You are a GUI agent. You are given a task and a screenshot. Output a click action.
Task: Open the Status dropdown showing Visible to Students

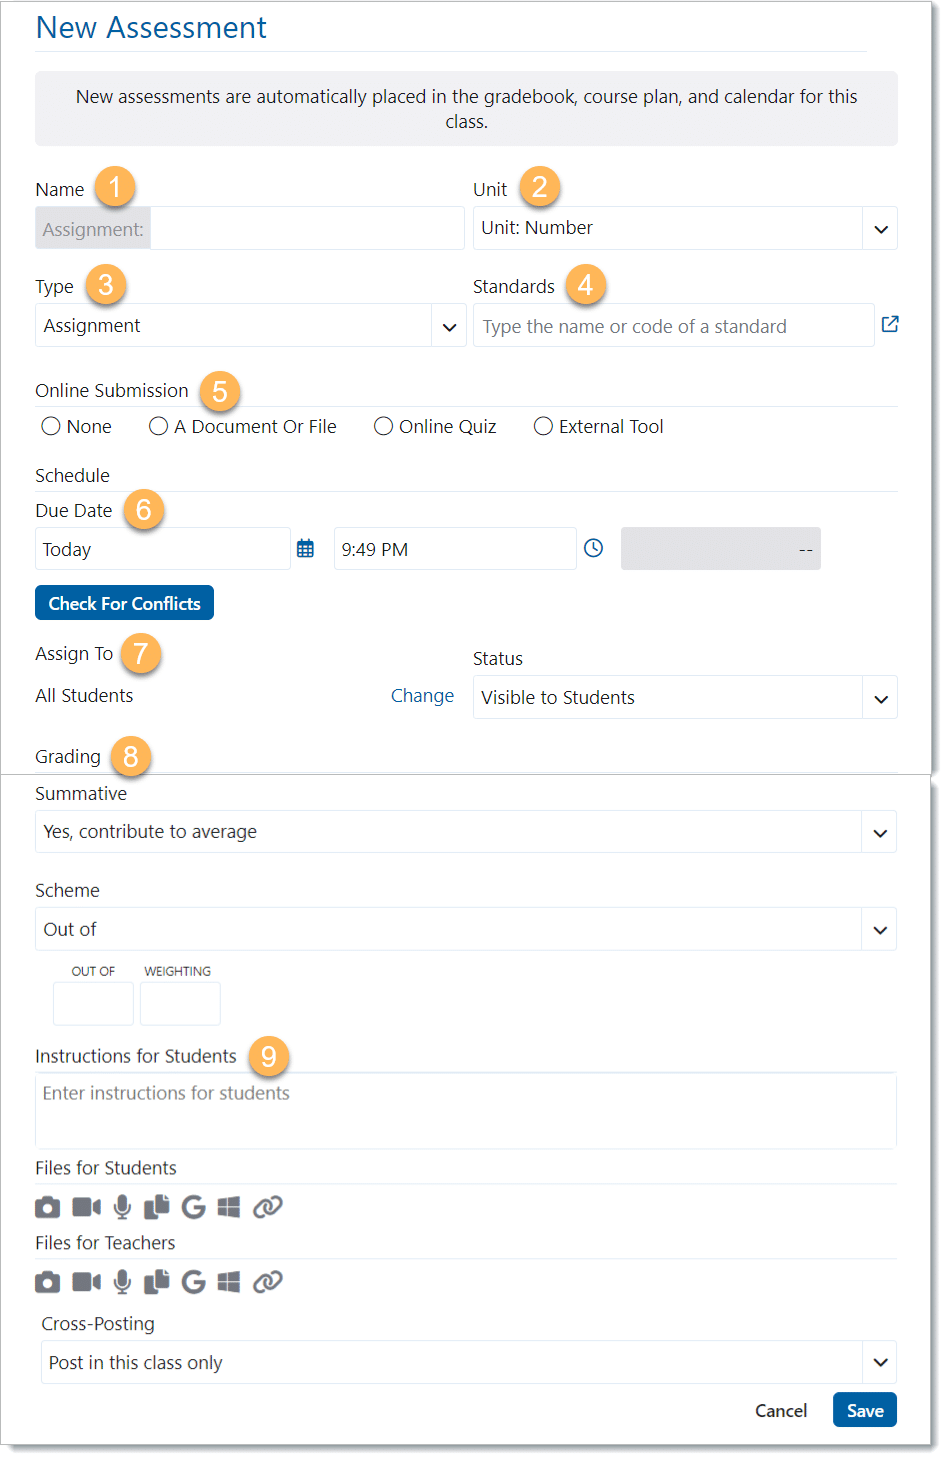(880, 698)
